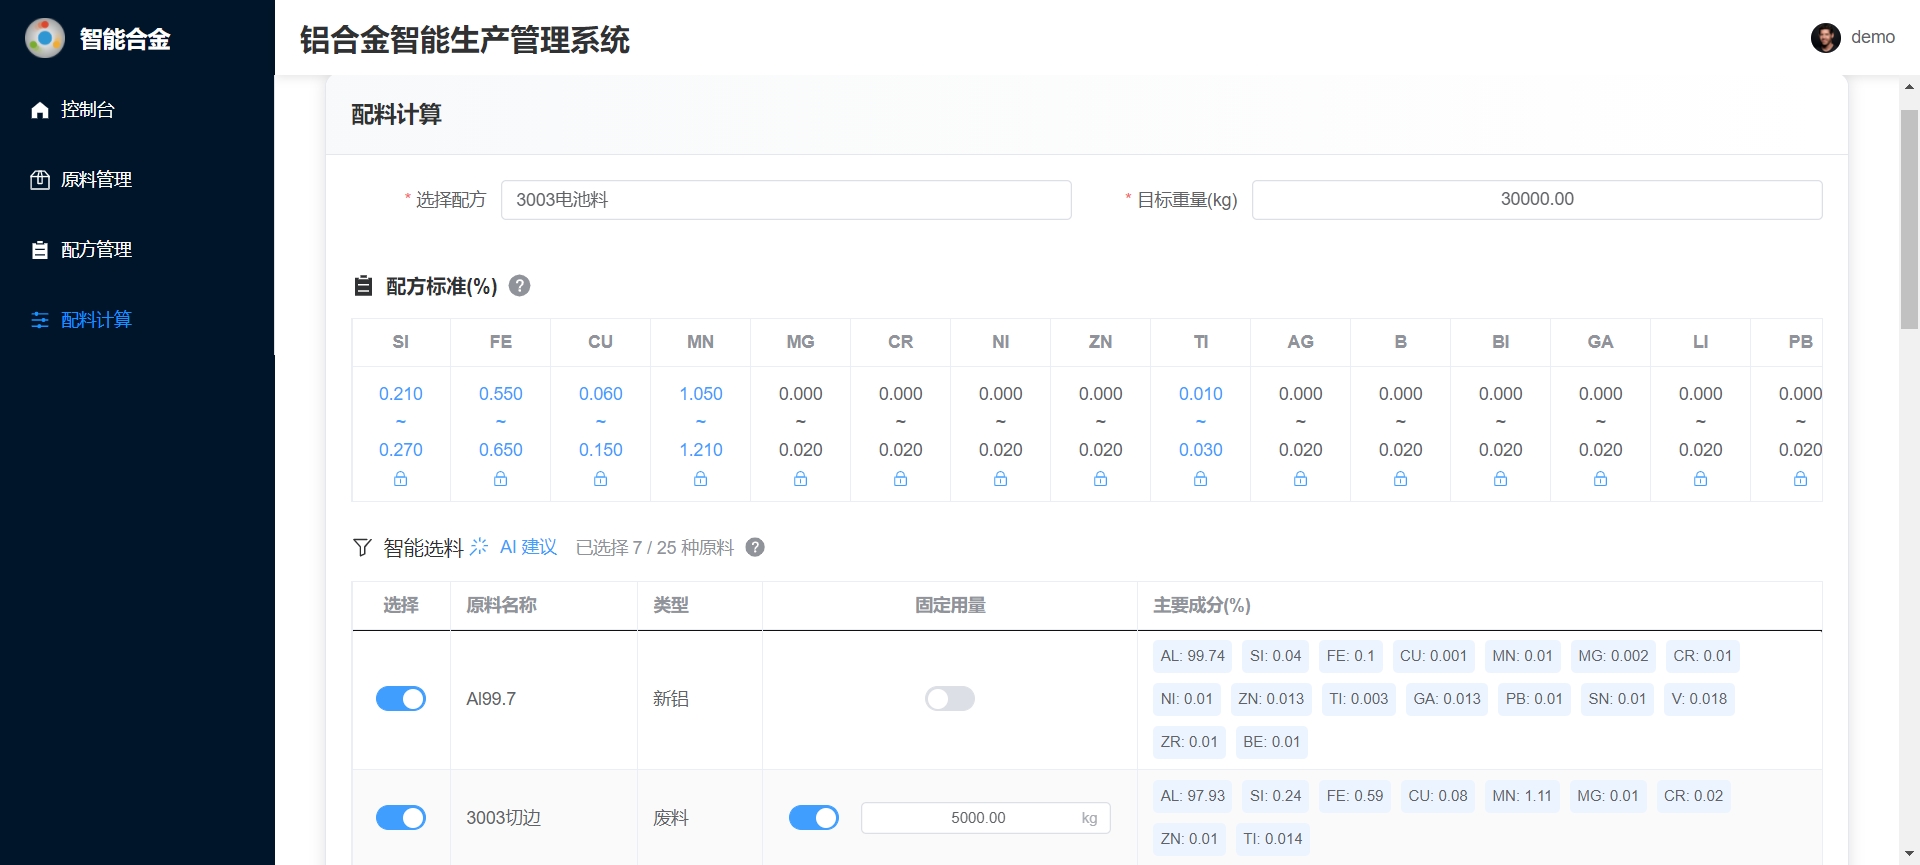Screen dimensions: 1920x865
Task: Click the lock icon under LI column
Action: [1700, 479]
